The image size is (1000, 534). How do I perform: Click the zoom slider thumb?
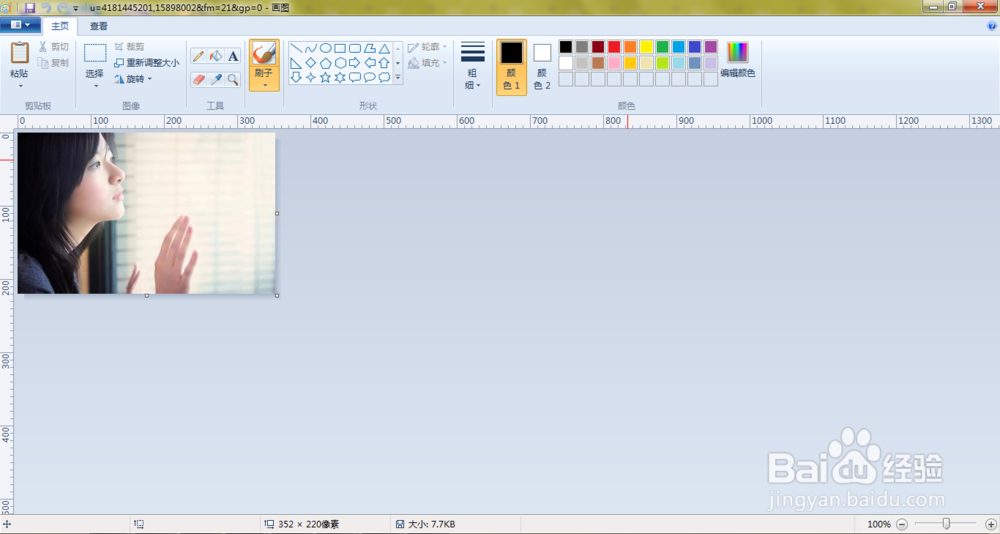946,524
